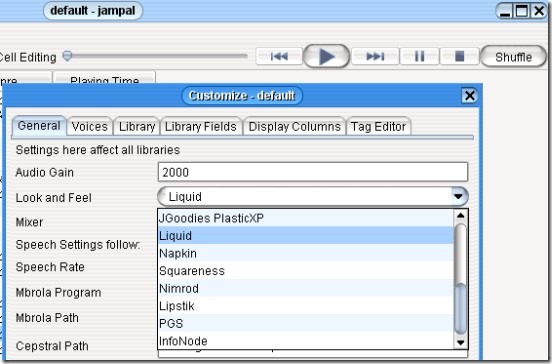Choose Squareness look and feel

point(306,271)
